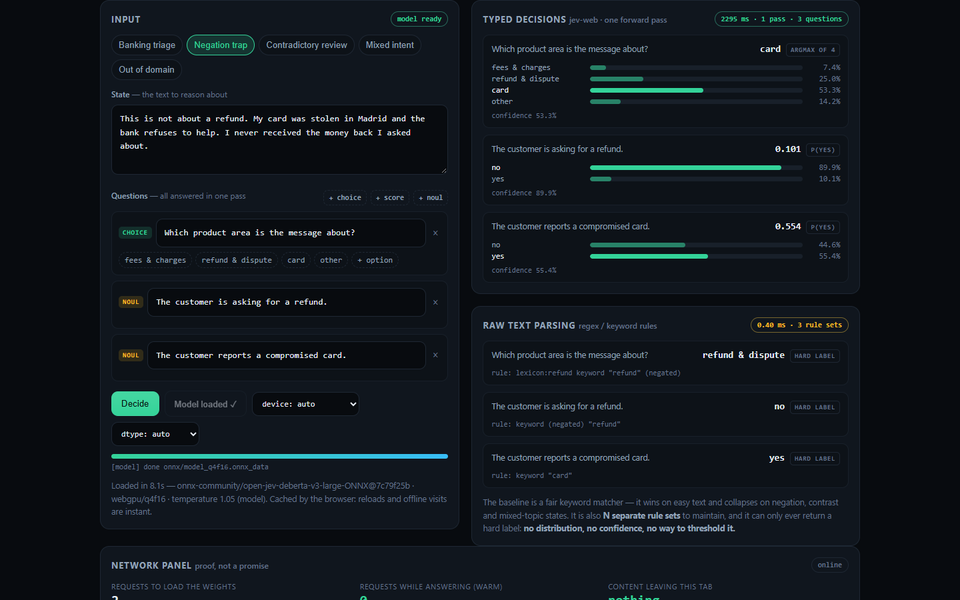Add a new score question

pos(389,197)
